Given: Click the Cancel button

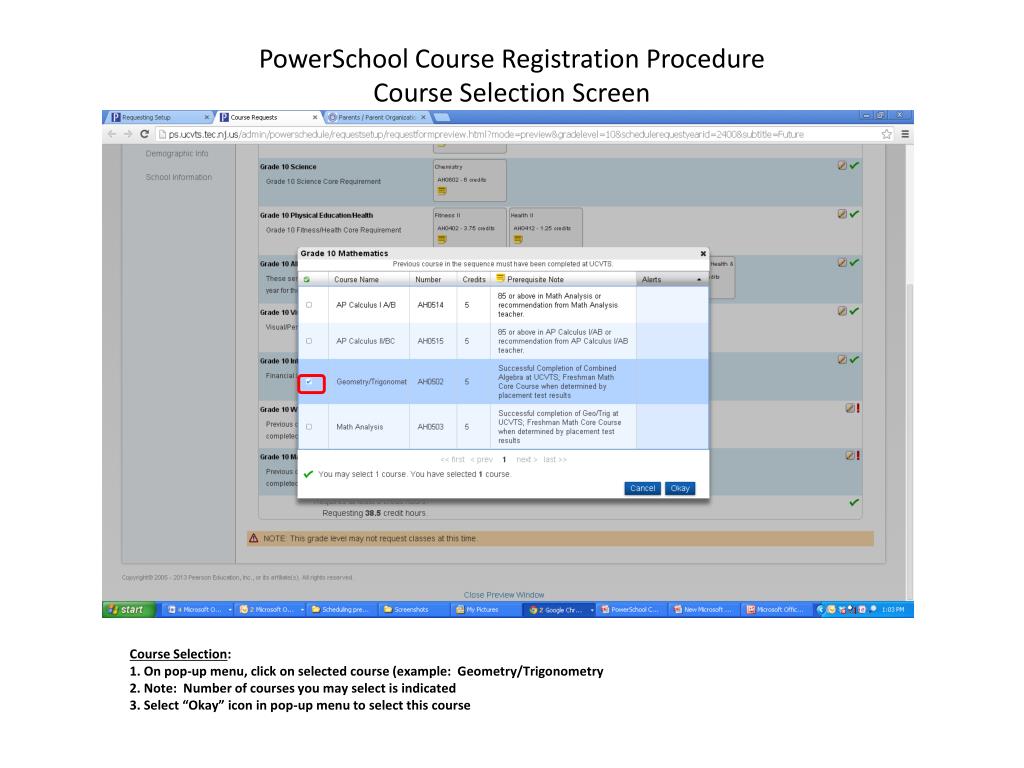Looking at the screenshot, I should (x=643, y=488).
